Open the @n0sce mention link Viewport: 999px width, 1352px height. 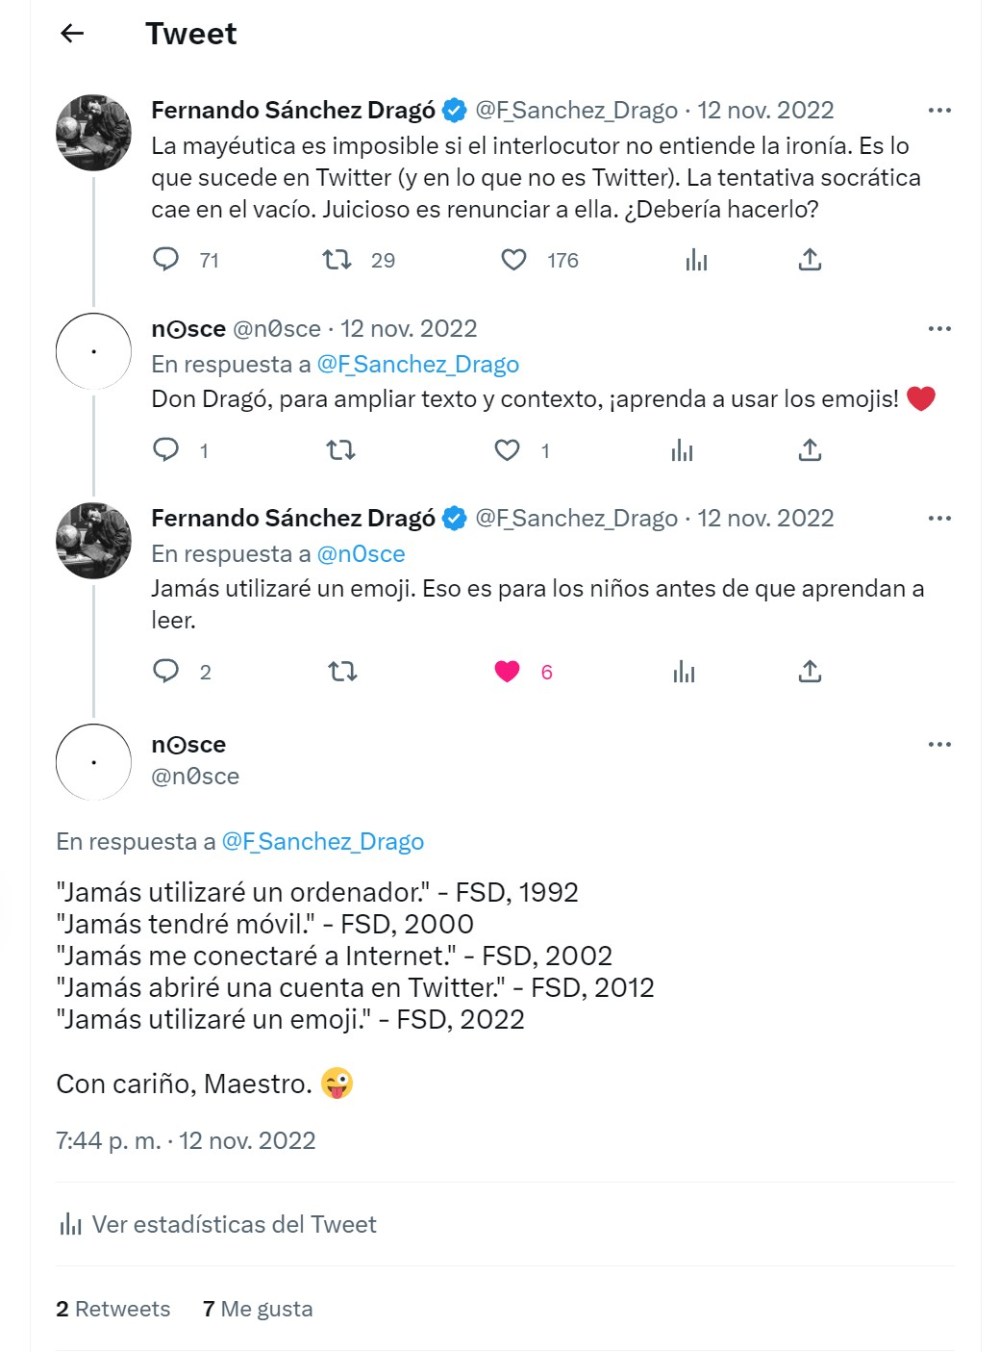point(361,554)
